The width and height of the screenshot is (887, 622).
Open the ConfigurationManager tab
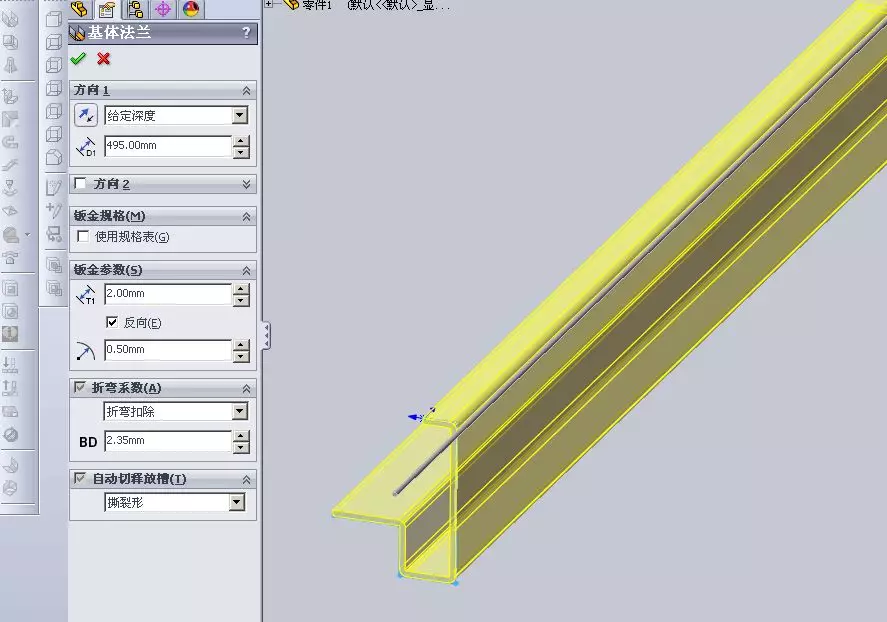[135, 9]
